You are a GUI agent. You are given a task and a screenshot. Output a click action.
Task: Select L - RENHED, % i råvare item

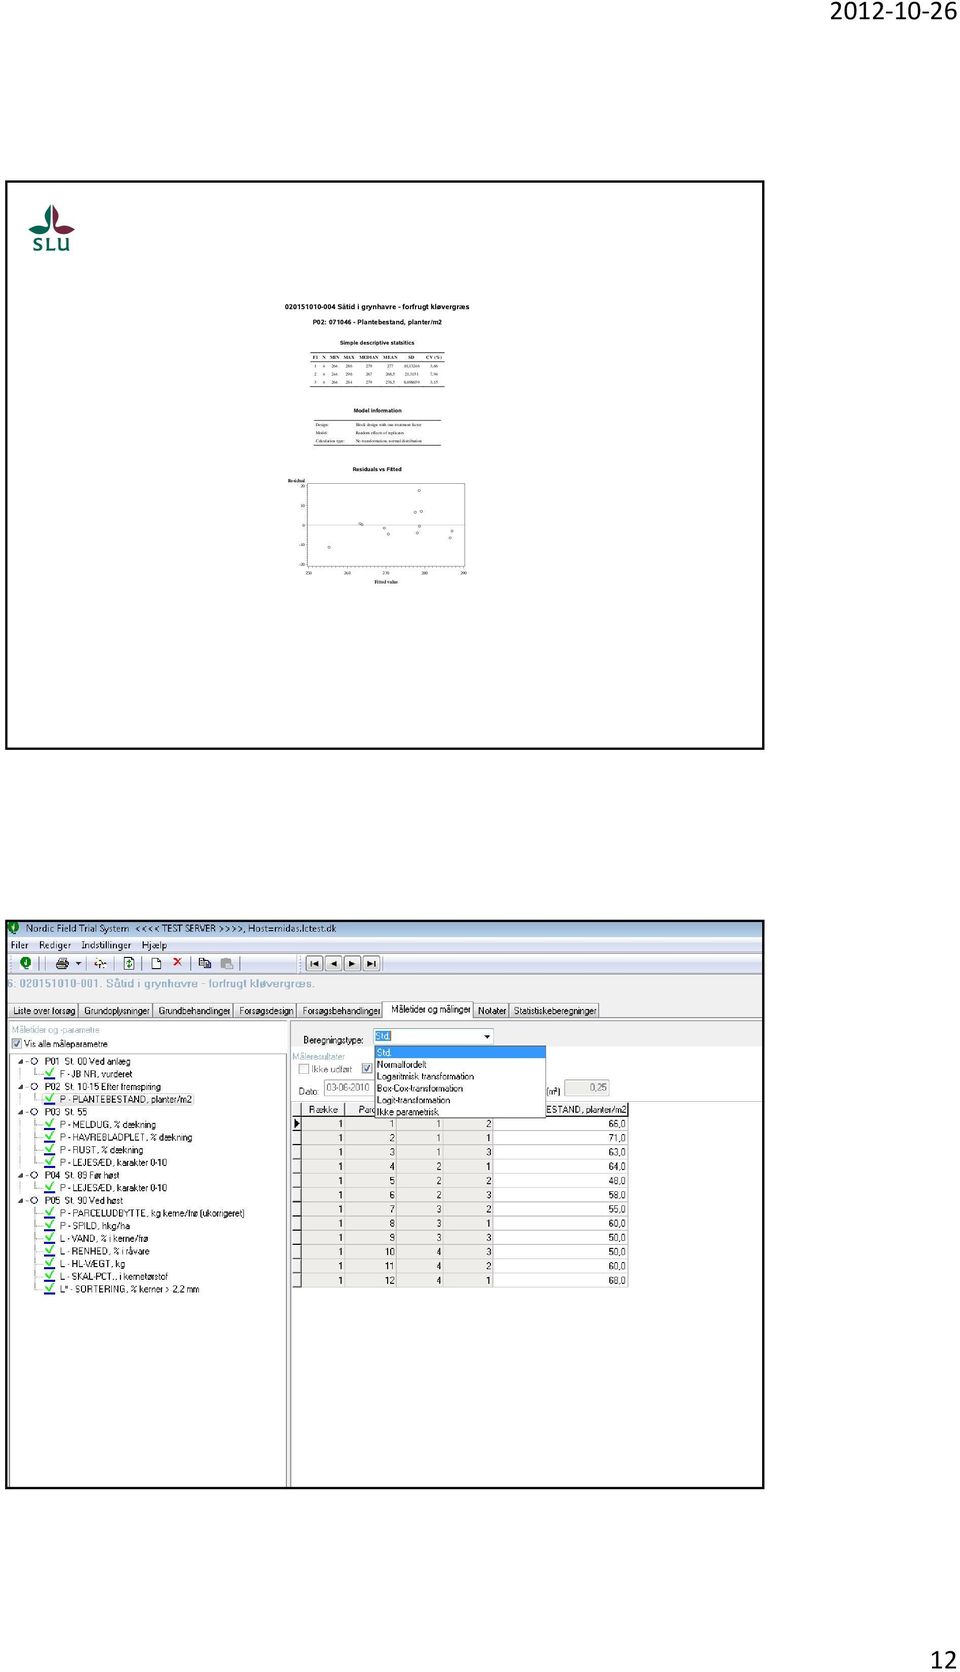click(104, 1251)
